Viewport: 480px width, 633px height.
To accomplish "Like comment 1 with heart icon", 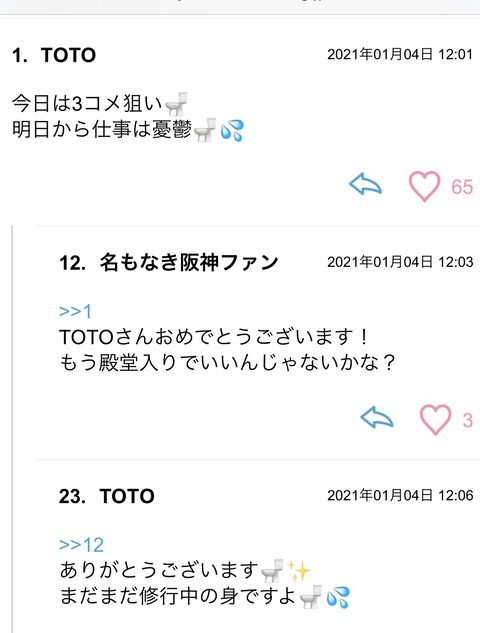I will [x=424, y=186].
